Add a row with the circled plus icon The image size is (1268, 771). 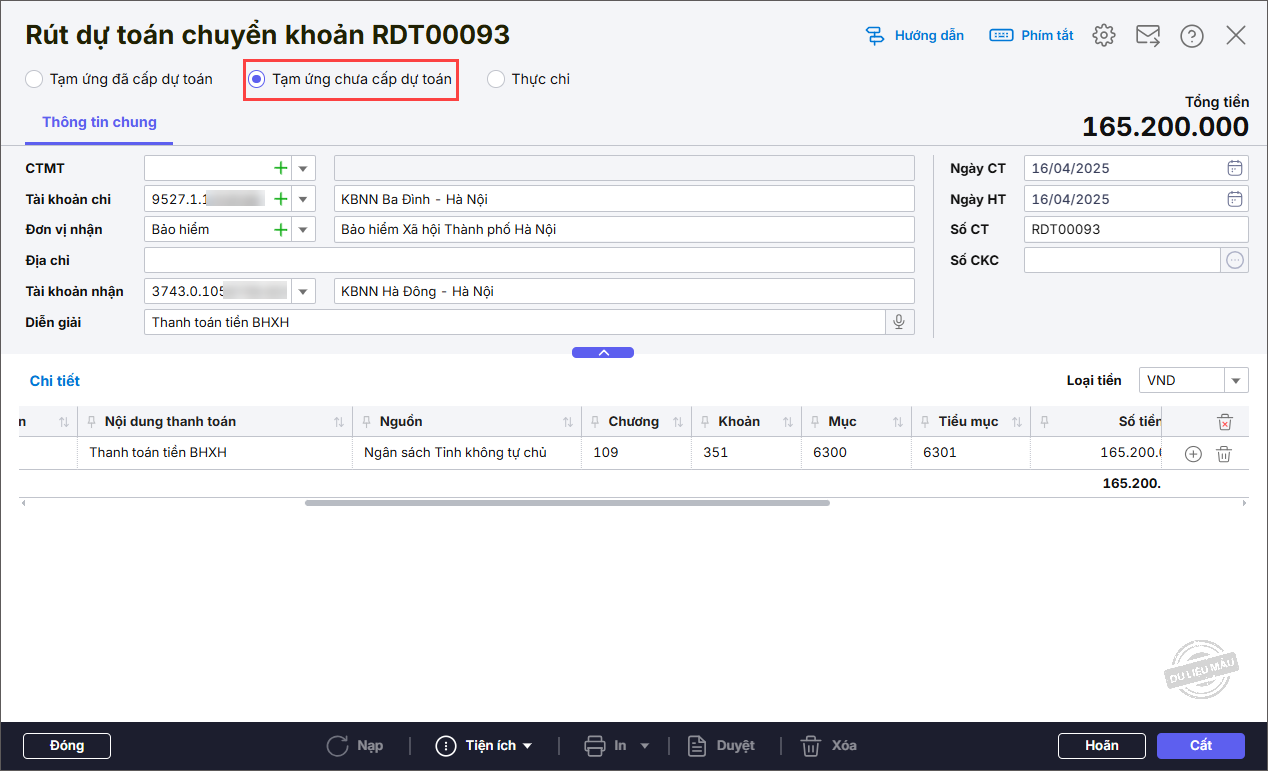(x=1192, y=454)
